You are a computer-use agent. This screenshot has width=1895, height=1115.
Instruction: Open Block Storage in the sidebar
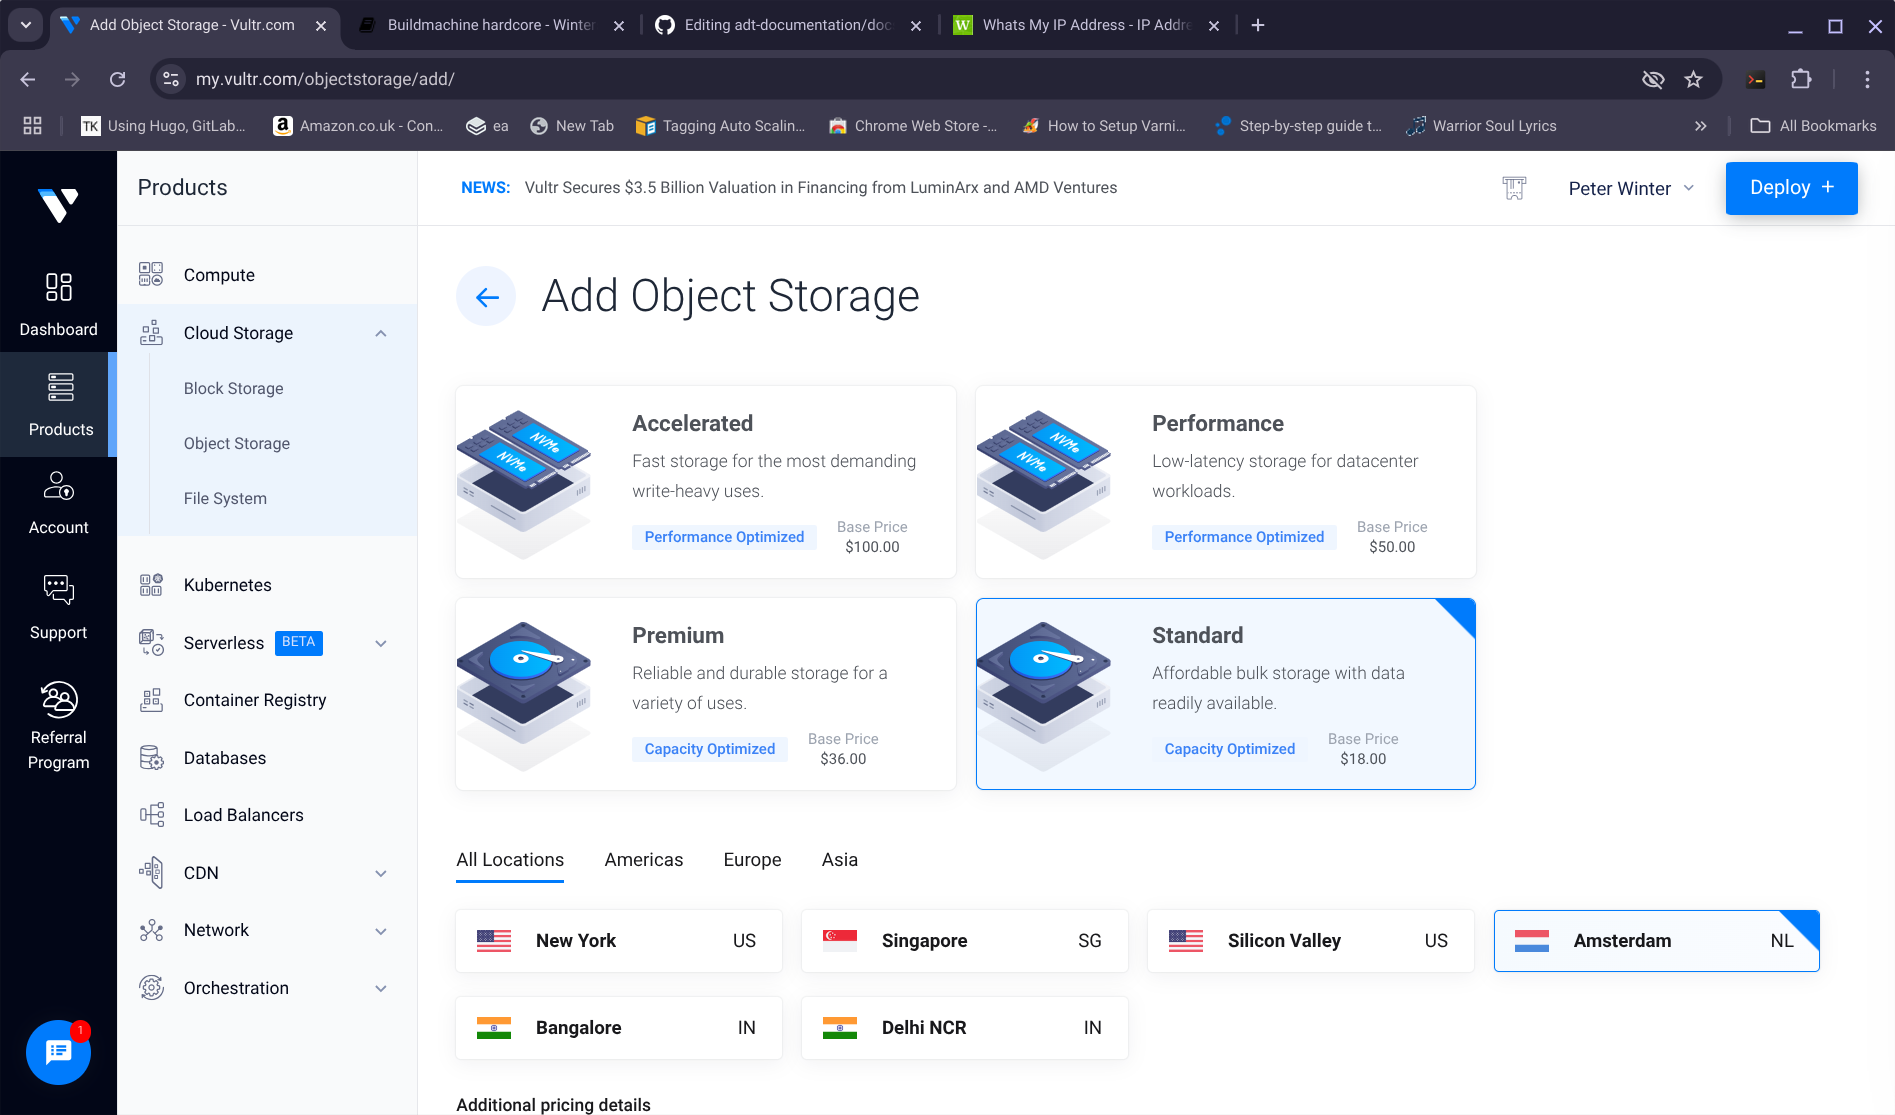coord(233,388)
